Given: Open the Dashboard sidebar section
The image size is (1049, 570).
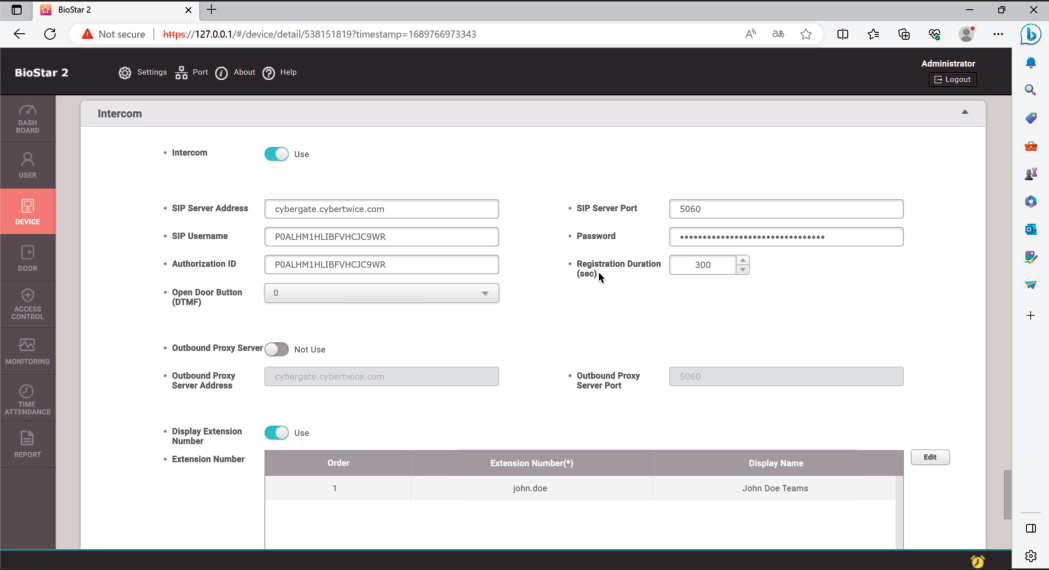Looking at the screenshot, I should [x=27, y=118].
